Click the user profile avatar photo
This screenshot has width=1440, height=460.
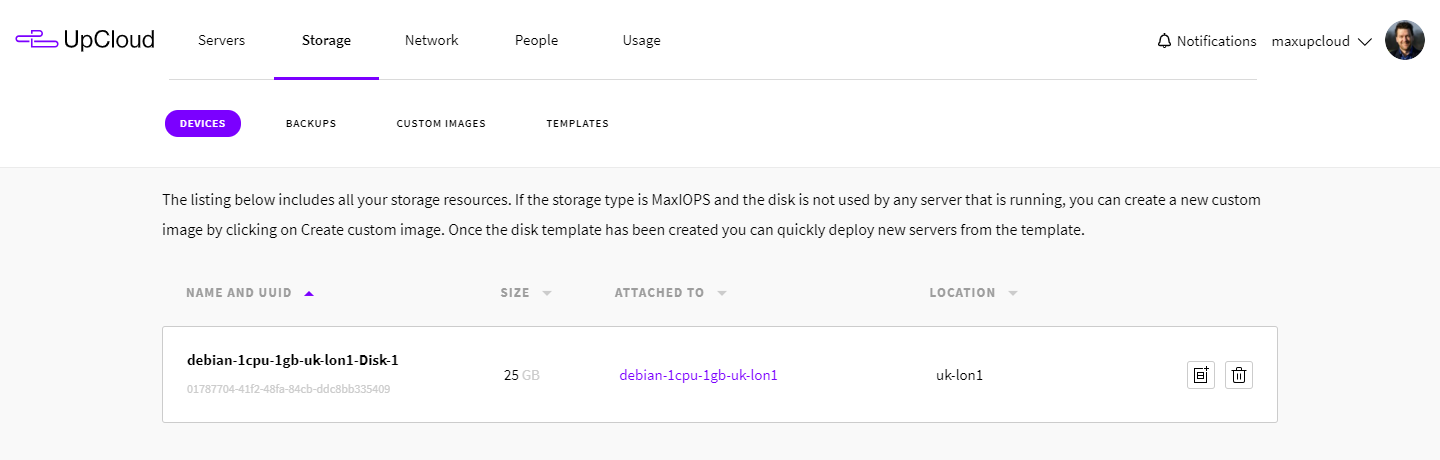click(1404, 41)
